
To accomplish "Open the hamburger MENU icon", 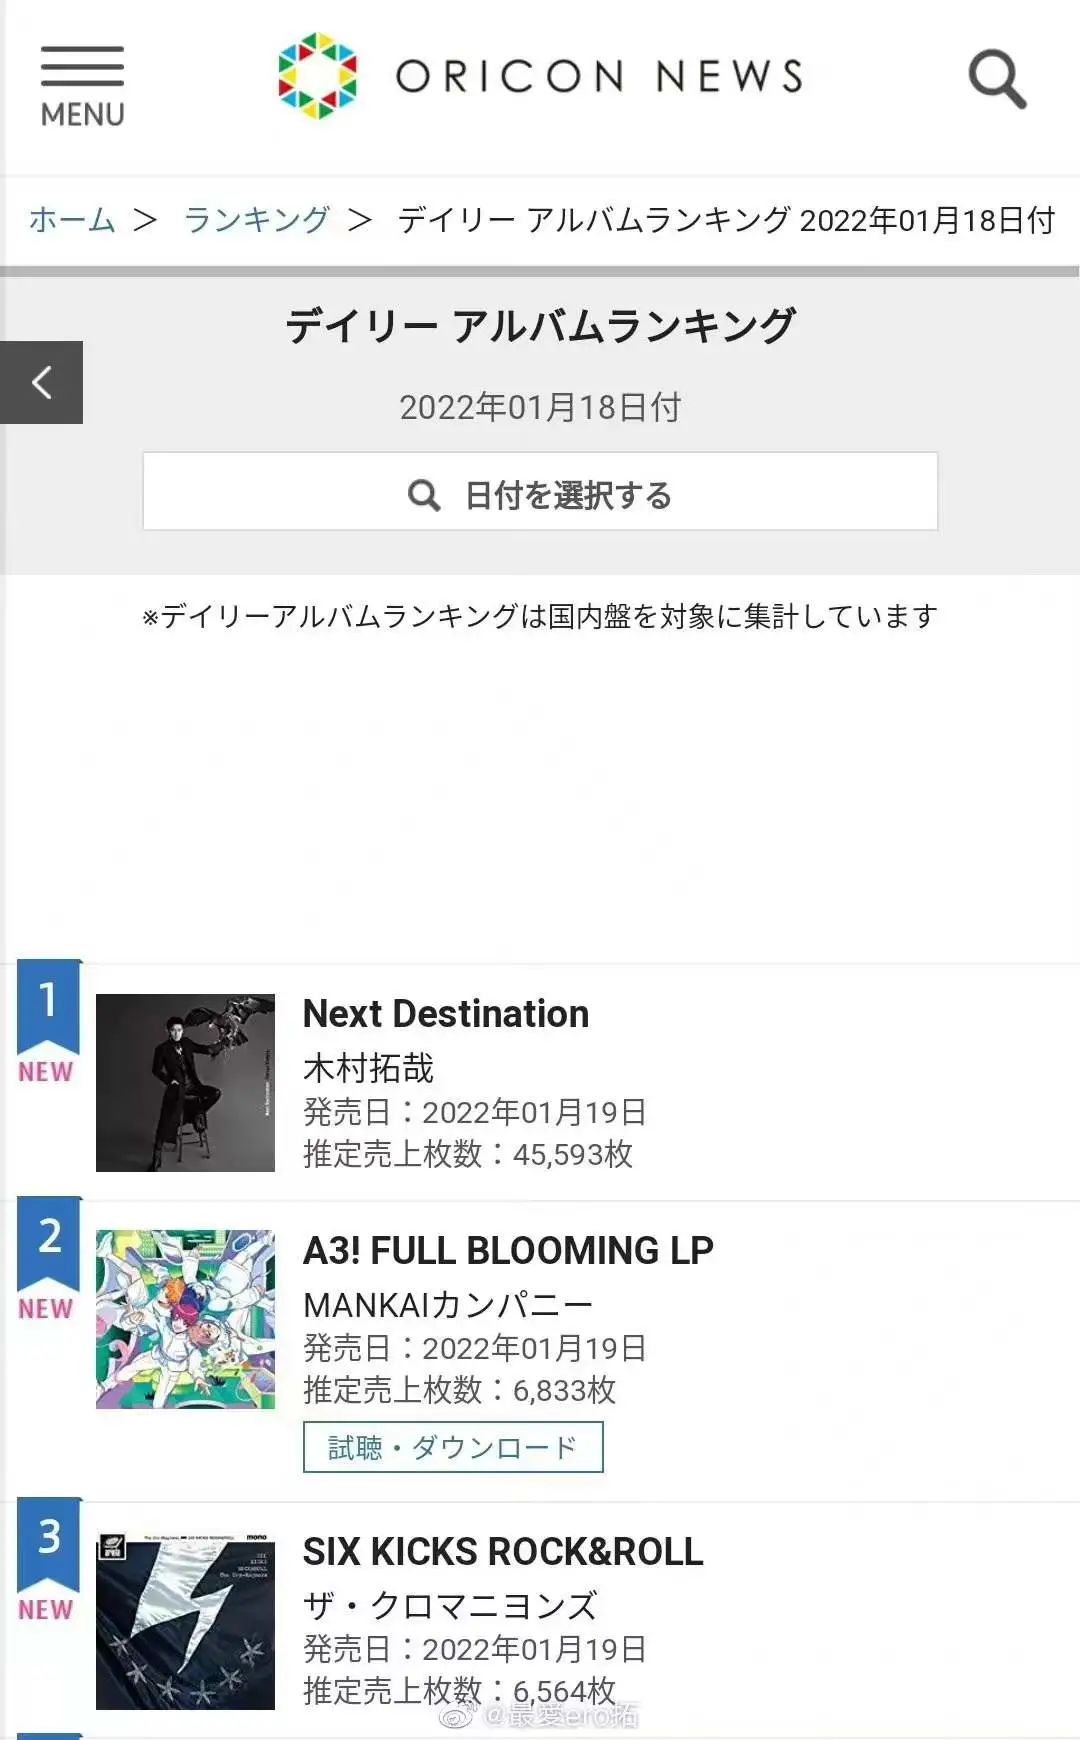I will coord(82,85).
